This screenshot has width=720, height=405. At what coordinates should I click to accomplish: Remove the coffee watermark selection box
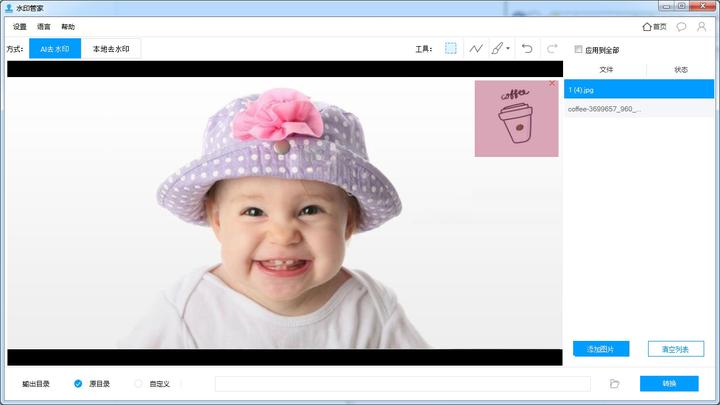pos(552,84)
